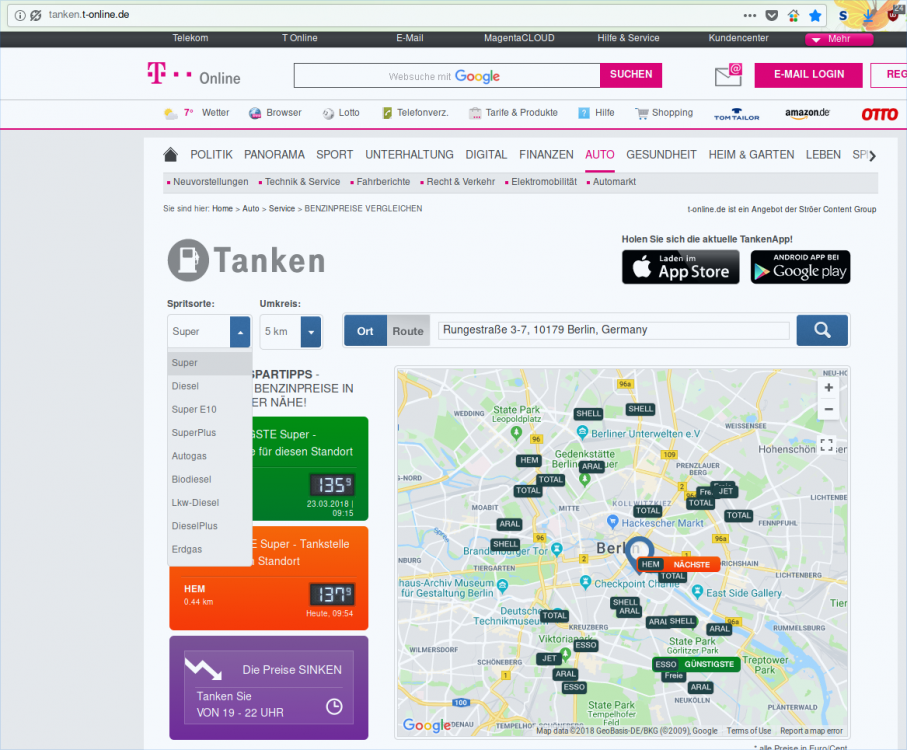The height and width of the screenshot is (750, 907).
Task: Choose Biodiesel from fuel type list
Action: pos(209,479)
